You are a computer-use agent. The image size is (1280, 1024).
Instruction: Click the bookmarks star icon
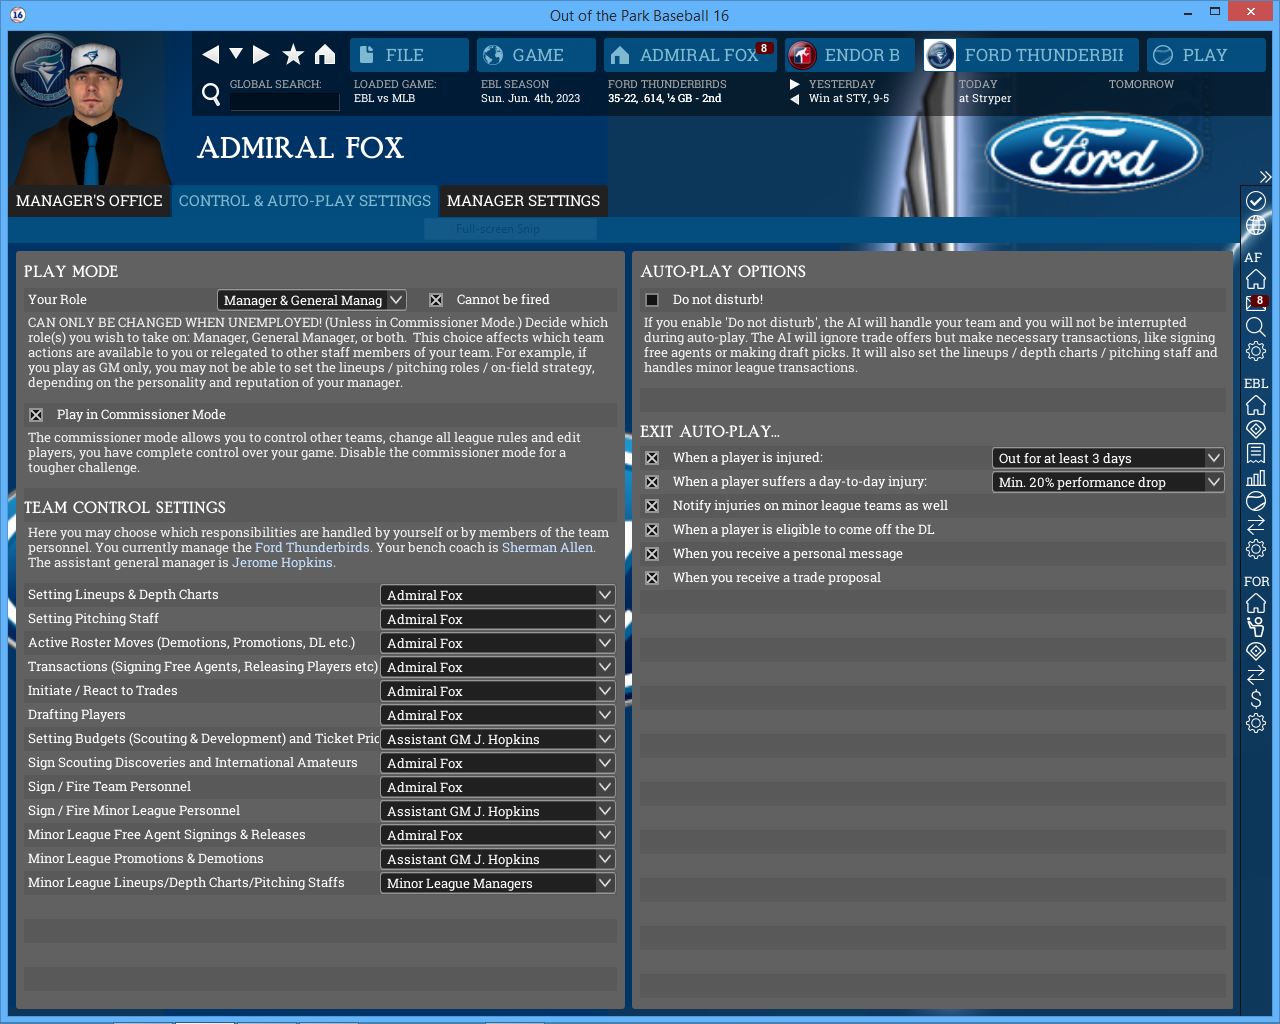[293, 54]
